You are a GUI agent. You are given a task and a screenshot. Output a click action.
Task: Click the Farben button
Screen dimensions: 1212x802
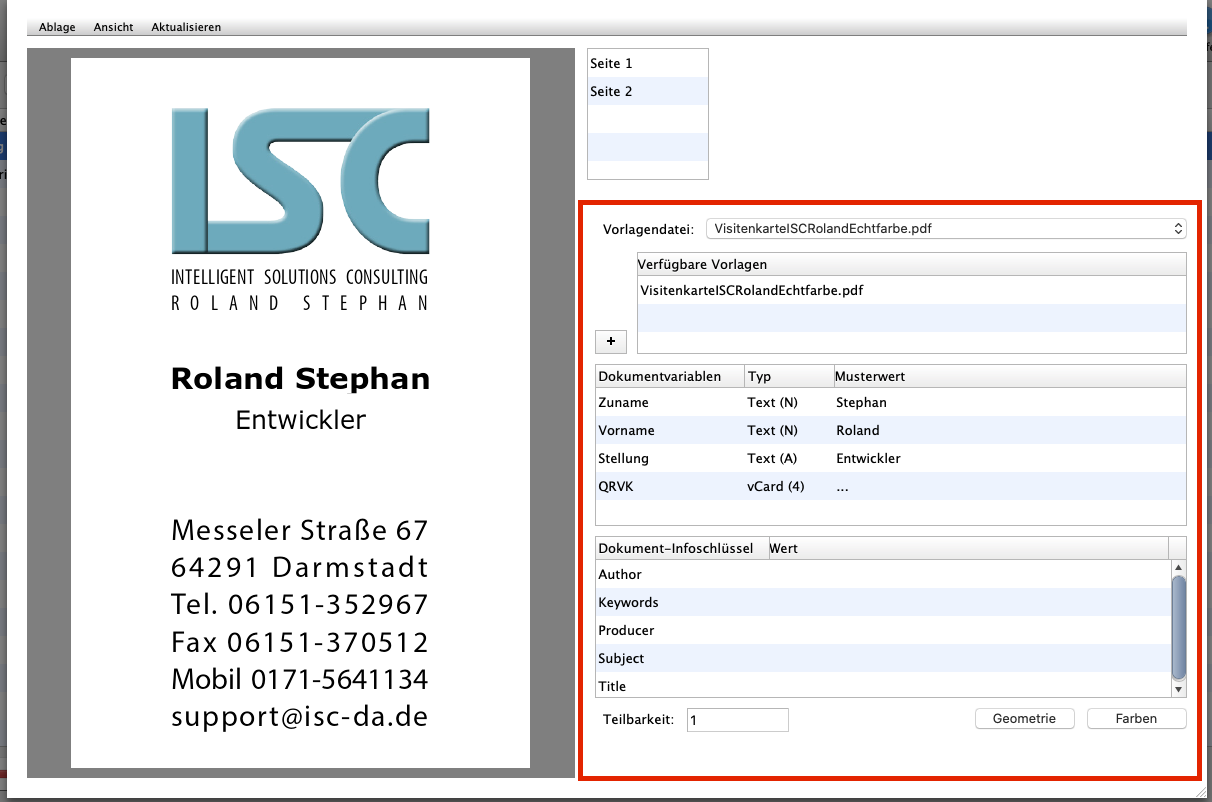click(1136, 718)
